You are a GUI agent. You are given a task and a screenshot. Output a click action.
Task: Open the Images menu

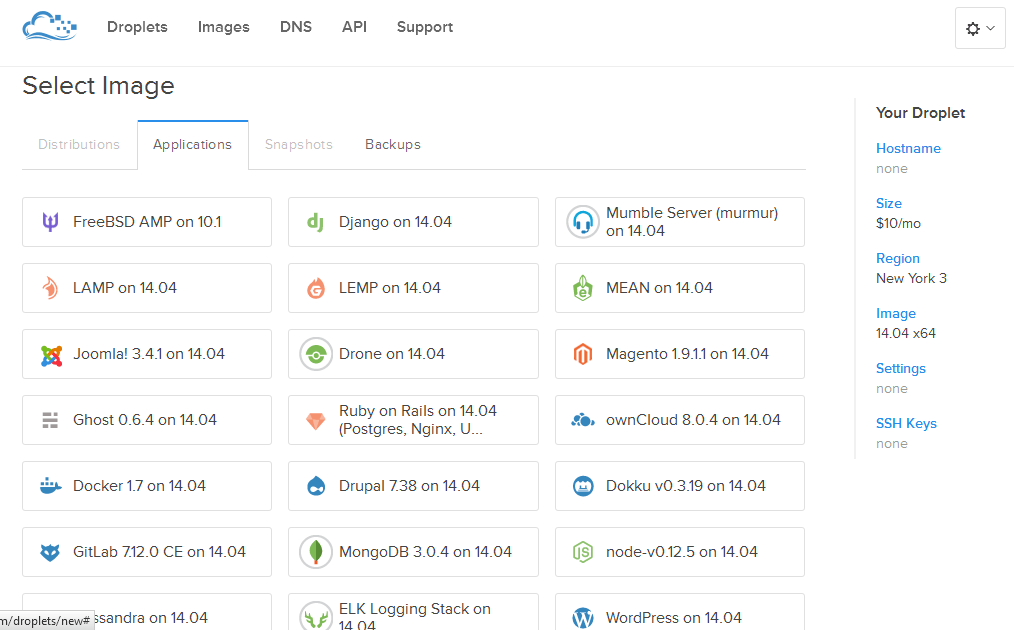click(224, 27)
